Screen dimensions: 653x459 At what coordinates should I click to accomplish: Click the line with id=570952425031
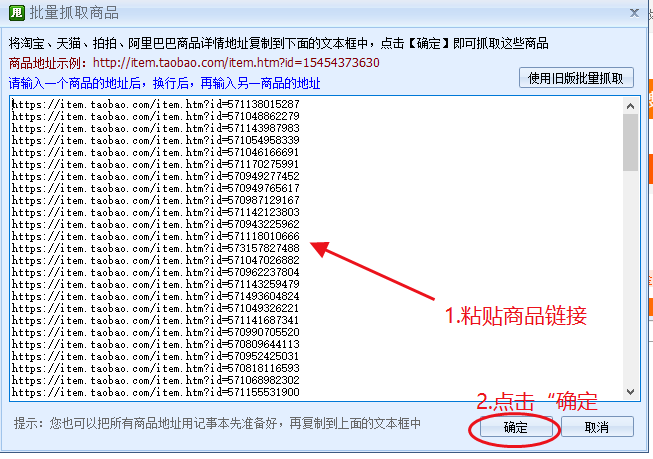point(156,357)
